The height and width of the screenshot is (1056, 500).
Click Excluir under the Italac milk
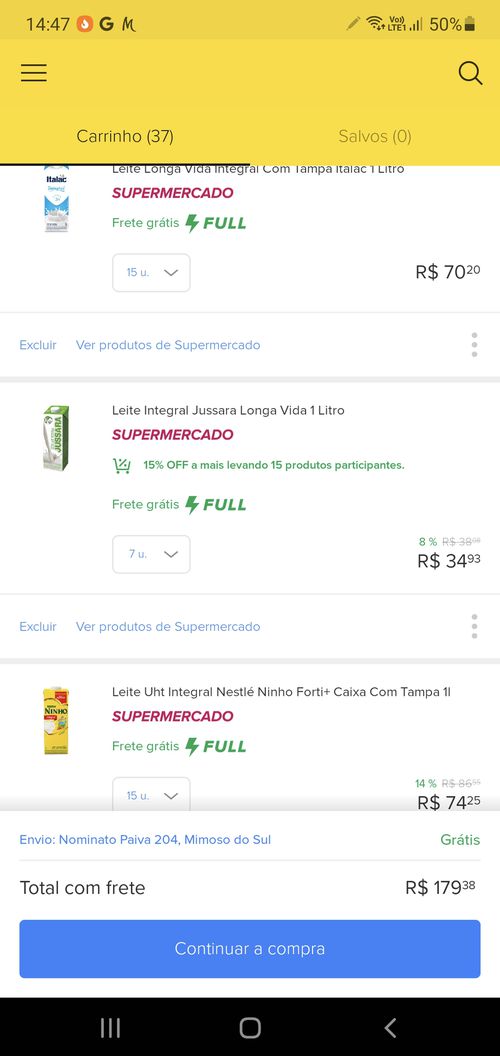click(38, 345)
